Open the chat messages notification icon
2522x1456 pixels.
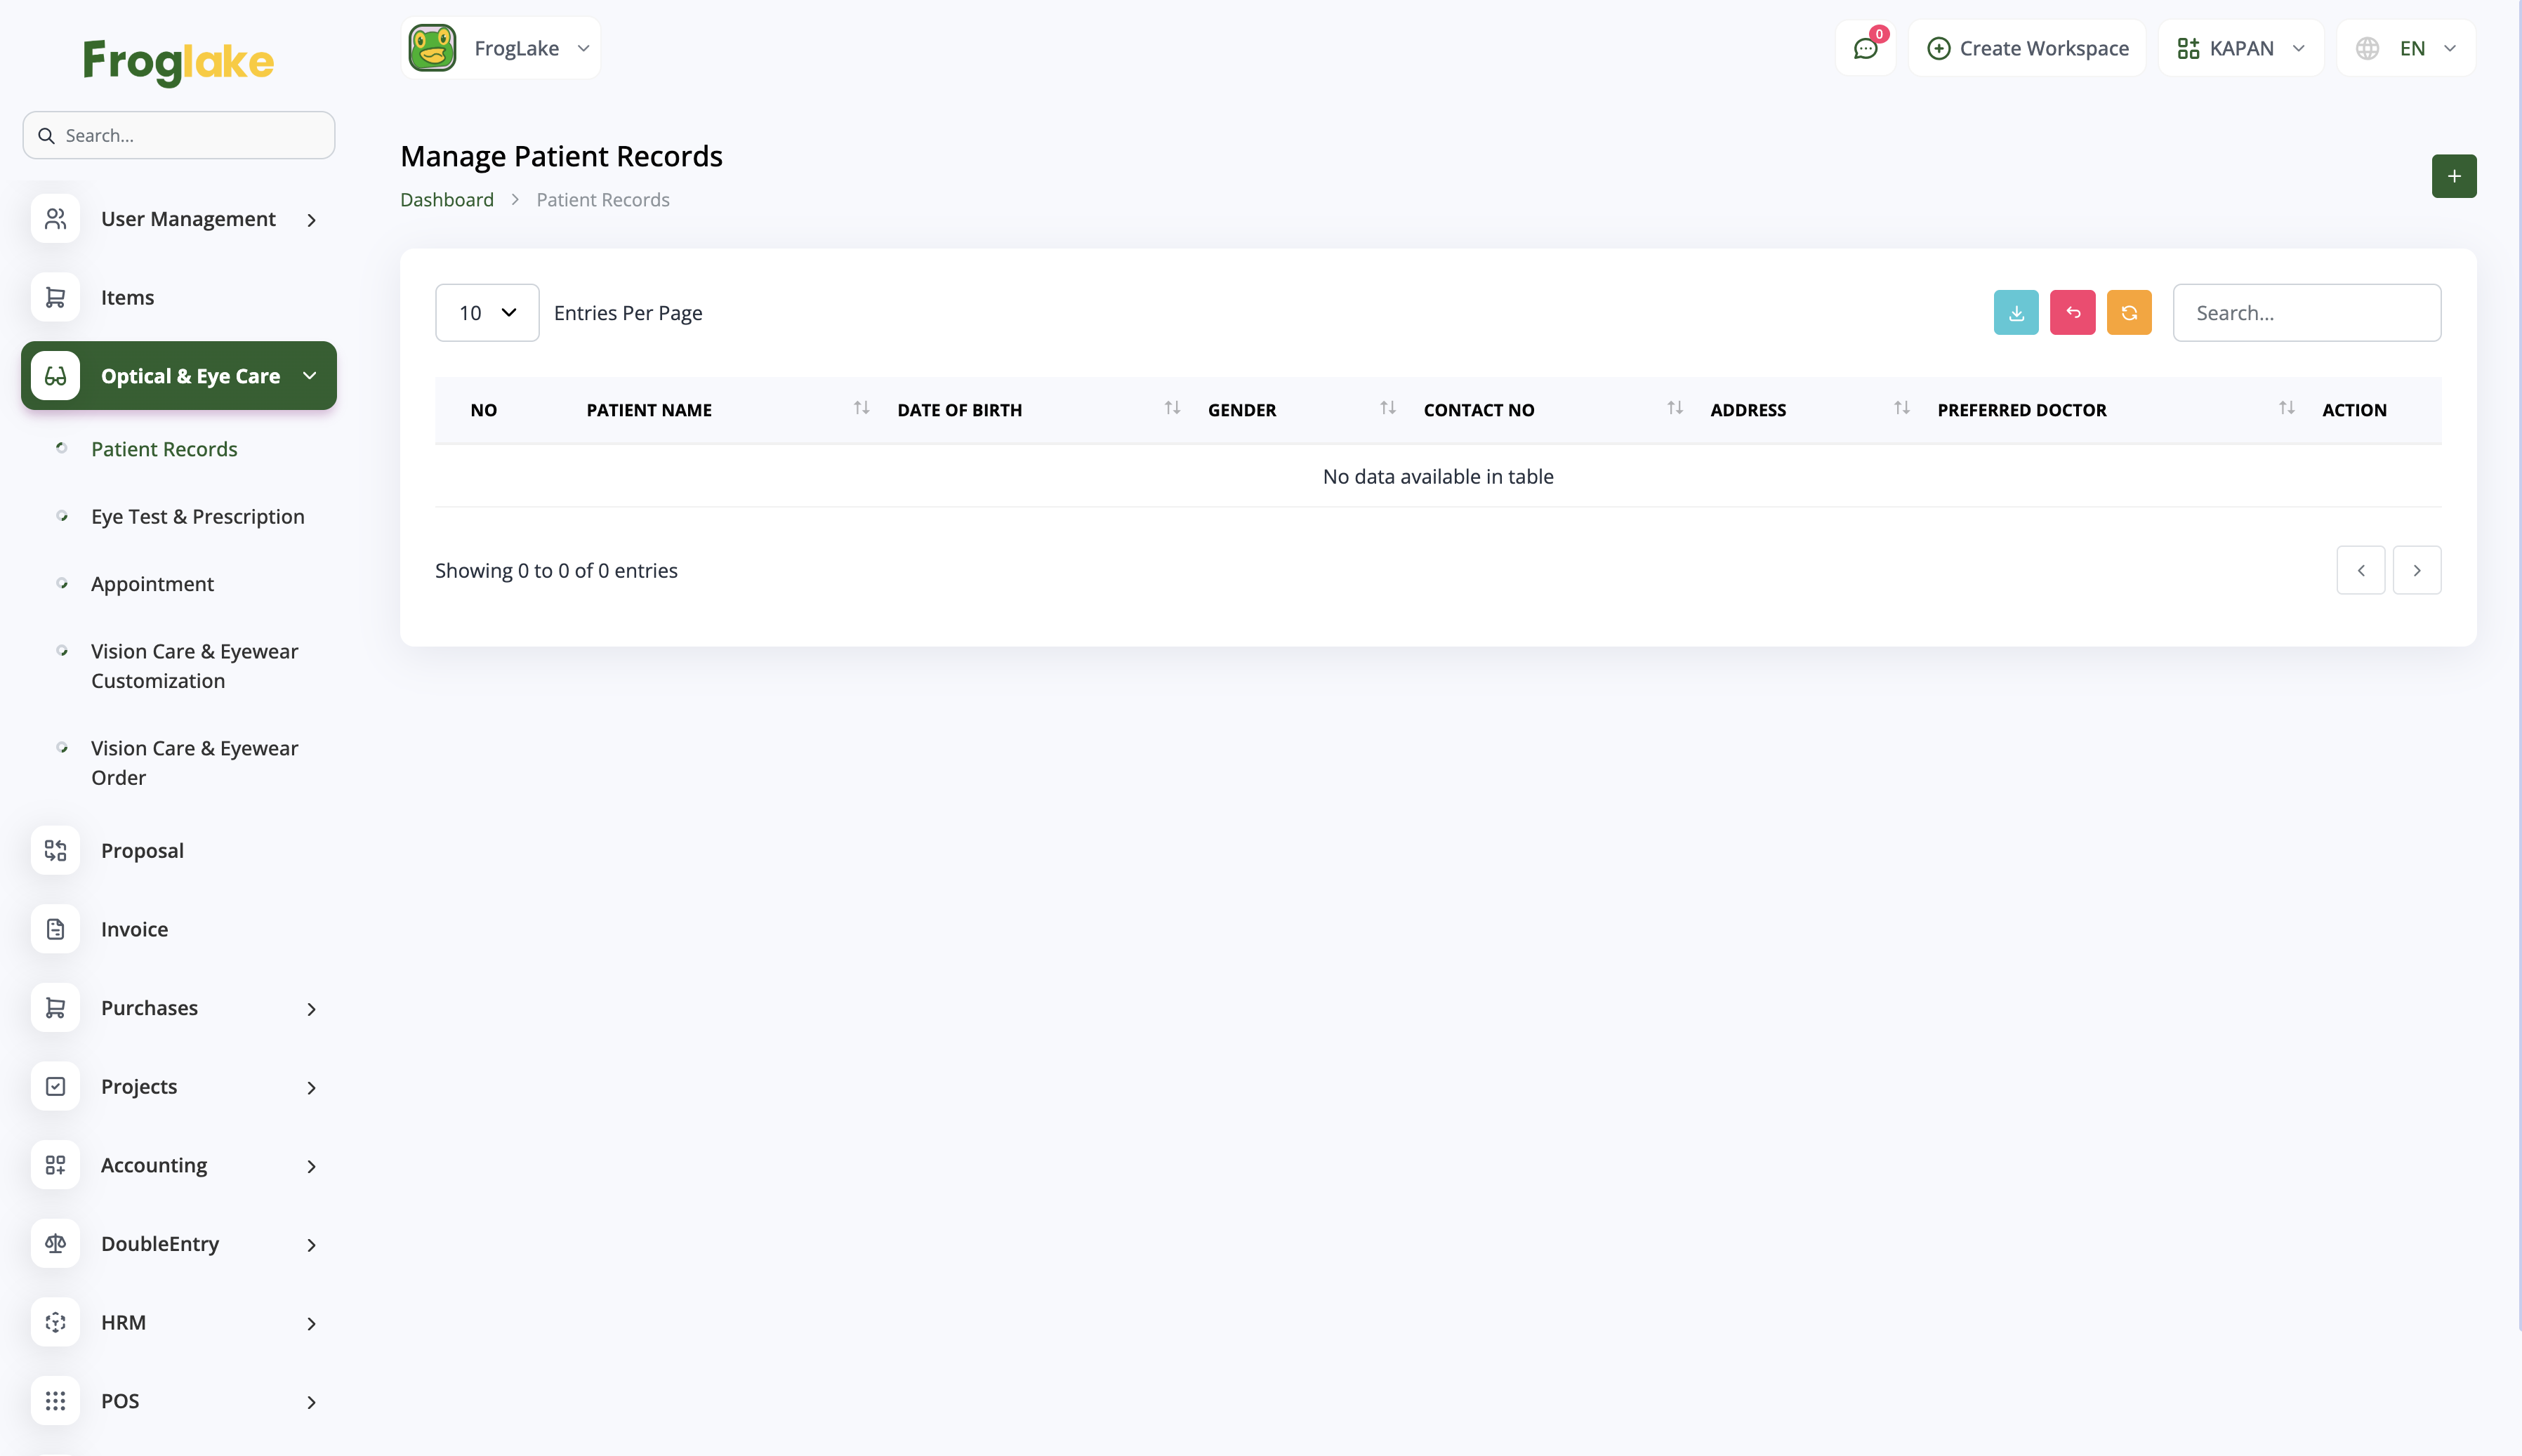(x=1865, y=48)
